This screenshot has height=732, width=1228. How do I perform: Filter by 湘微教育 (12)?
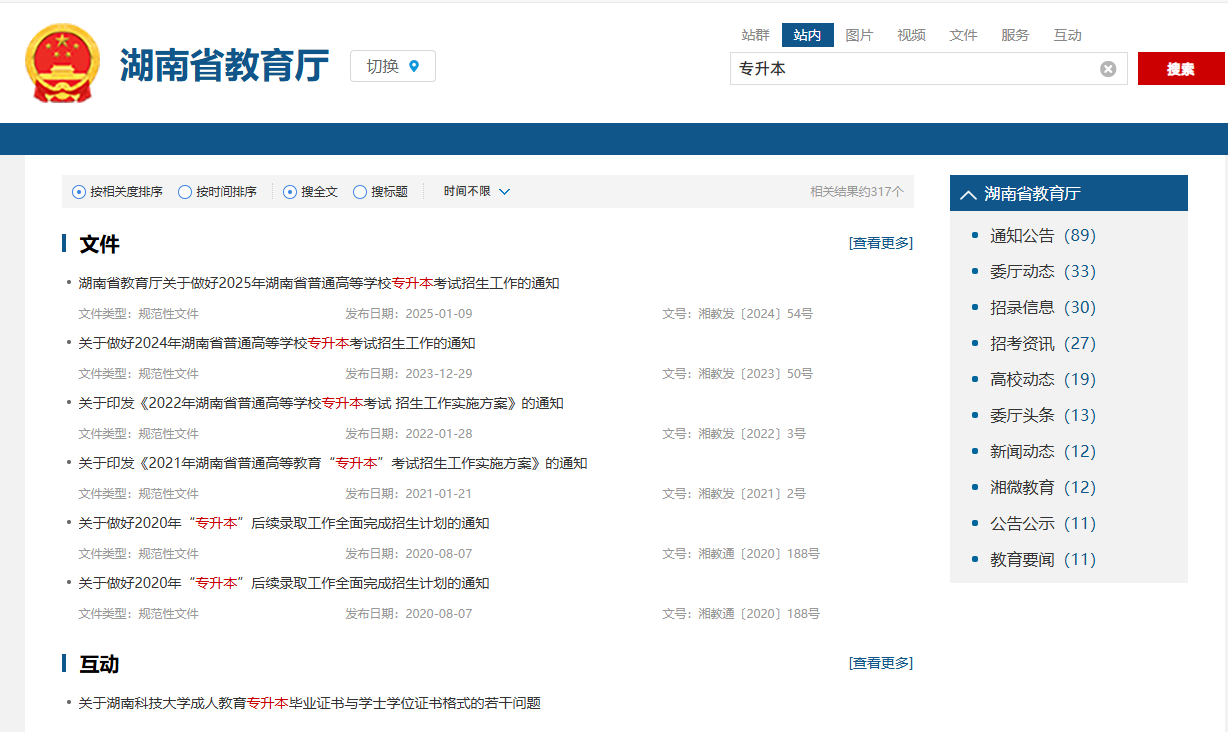pos(1043,488)
